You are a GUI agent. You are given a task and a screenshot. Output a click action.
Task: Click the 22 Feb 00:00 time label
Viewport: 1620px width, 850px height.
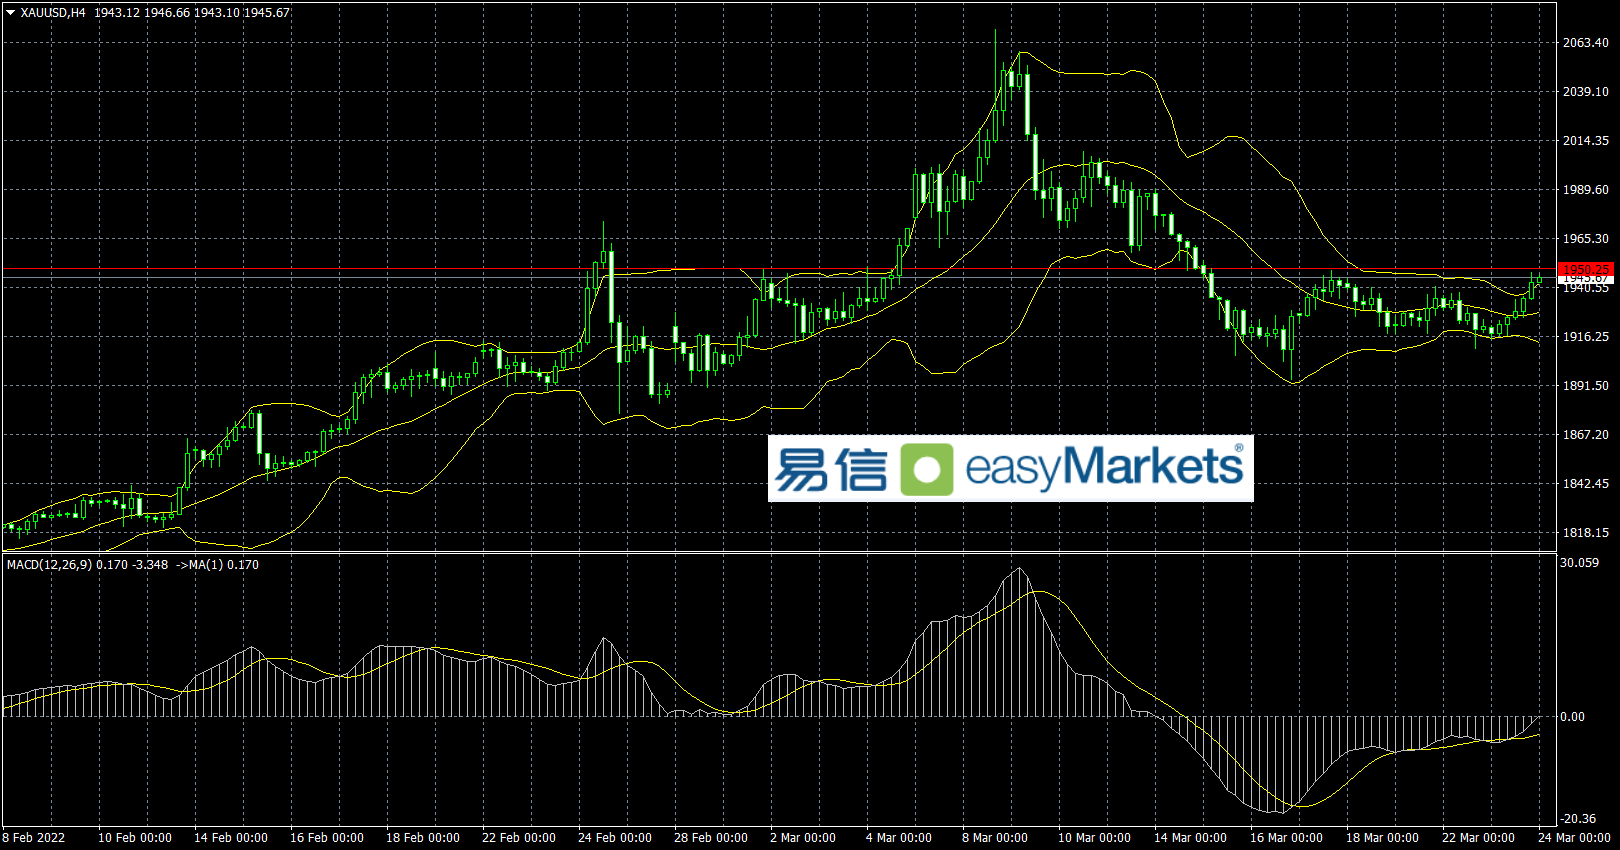[x=519, y=838]
